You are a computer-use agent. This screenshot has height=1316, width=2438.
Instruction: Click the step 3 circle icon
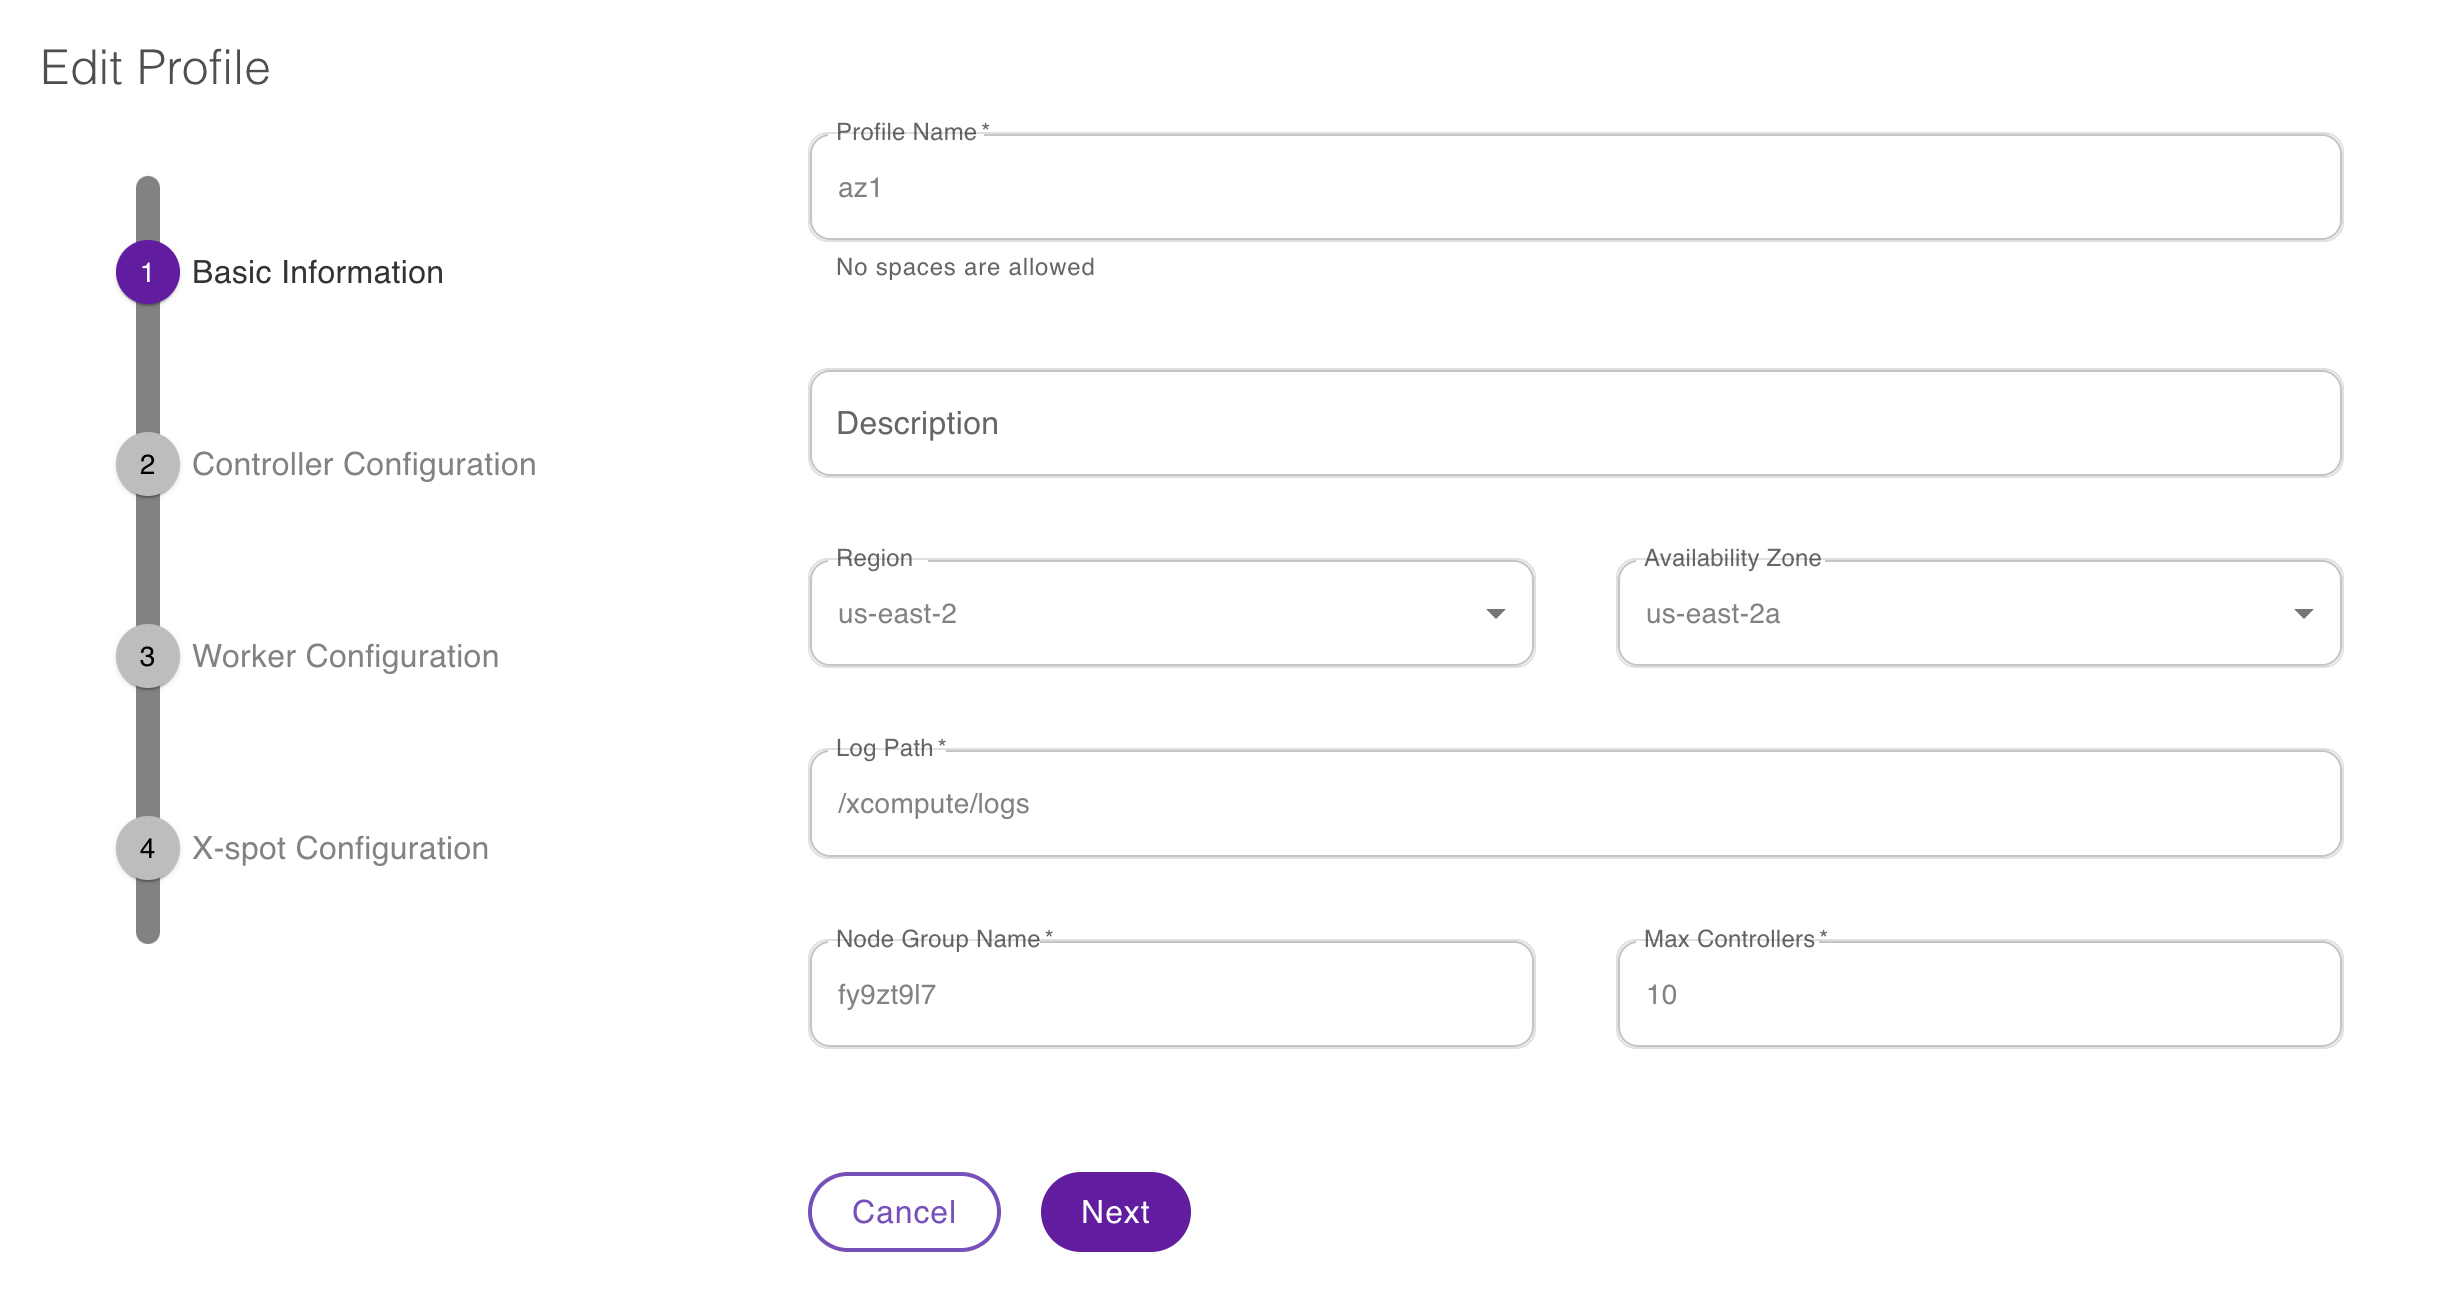(147, 656)
